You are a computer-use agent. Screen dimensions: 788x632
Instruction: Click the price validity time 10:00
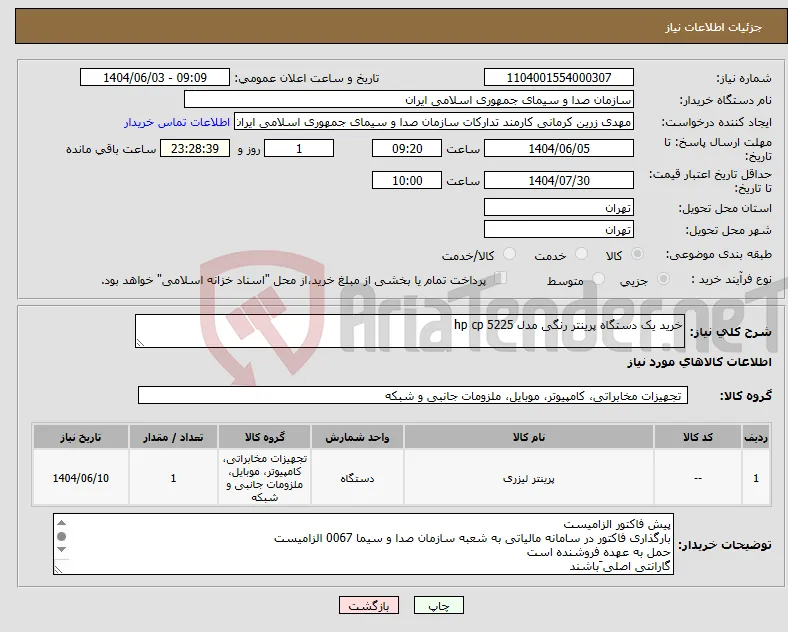click(x=407, y=180)
